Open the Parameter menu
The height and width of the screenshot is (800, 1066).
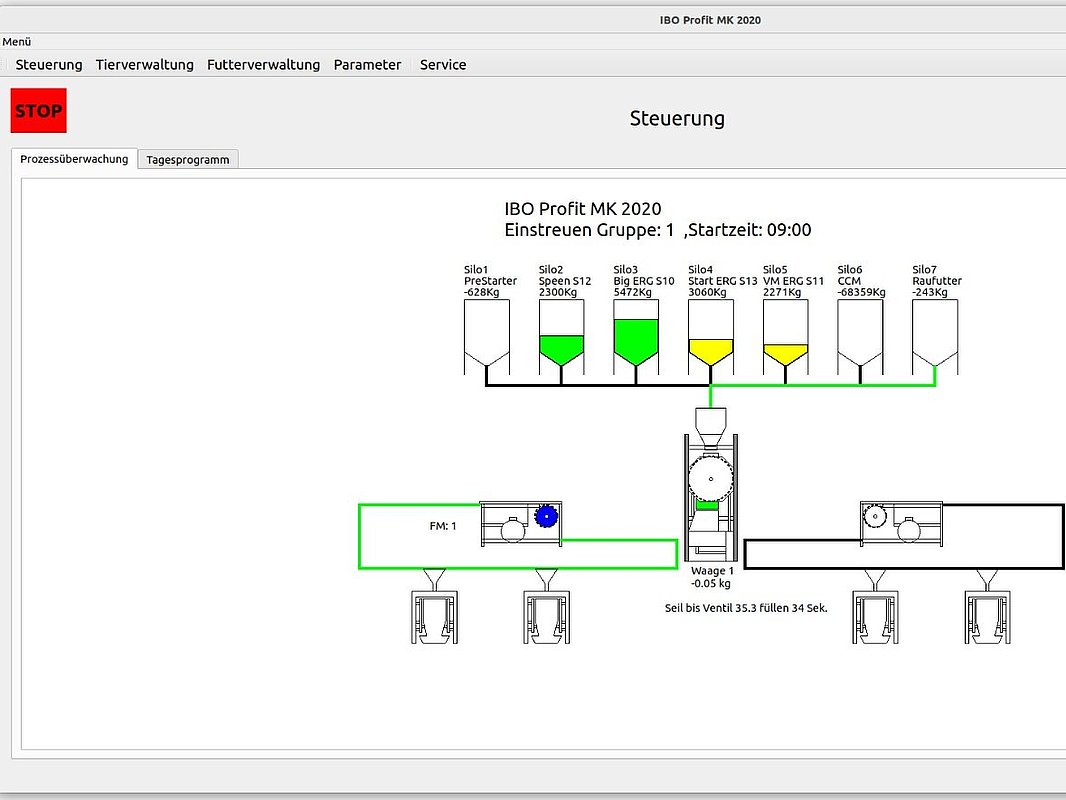367,65
